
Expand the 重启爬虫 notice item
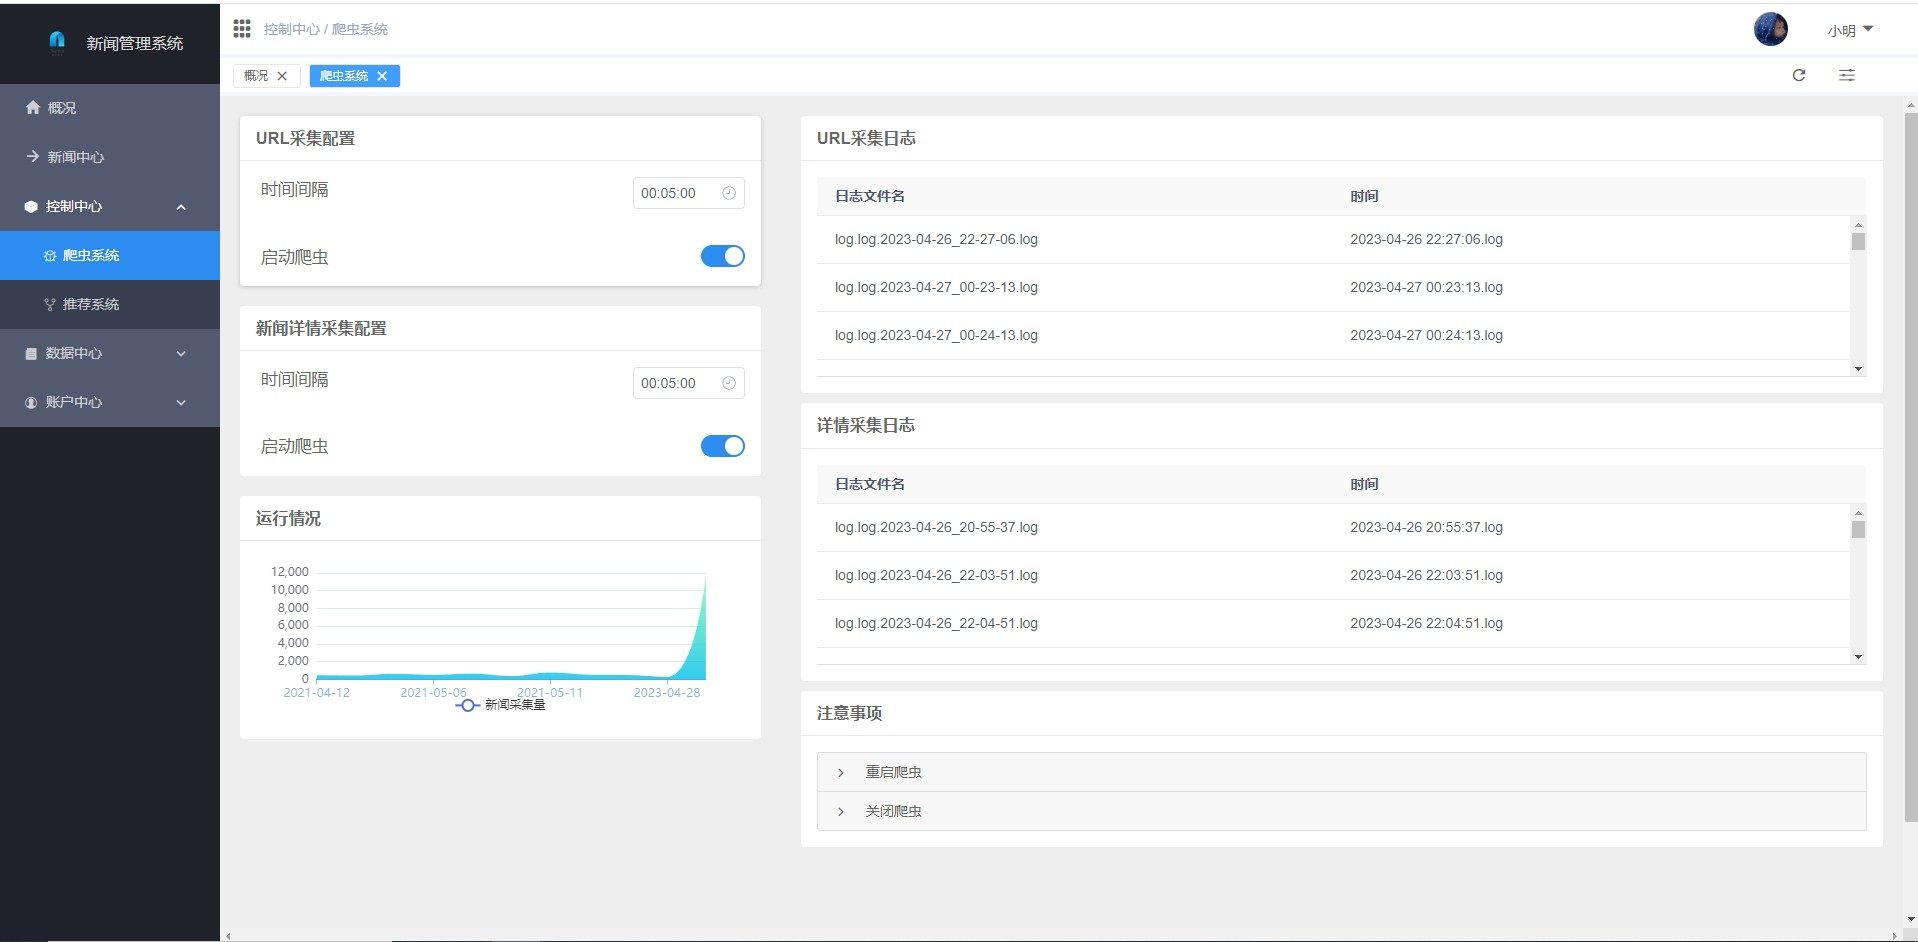tap(893, 772)
